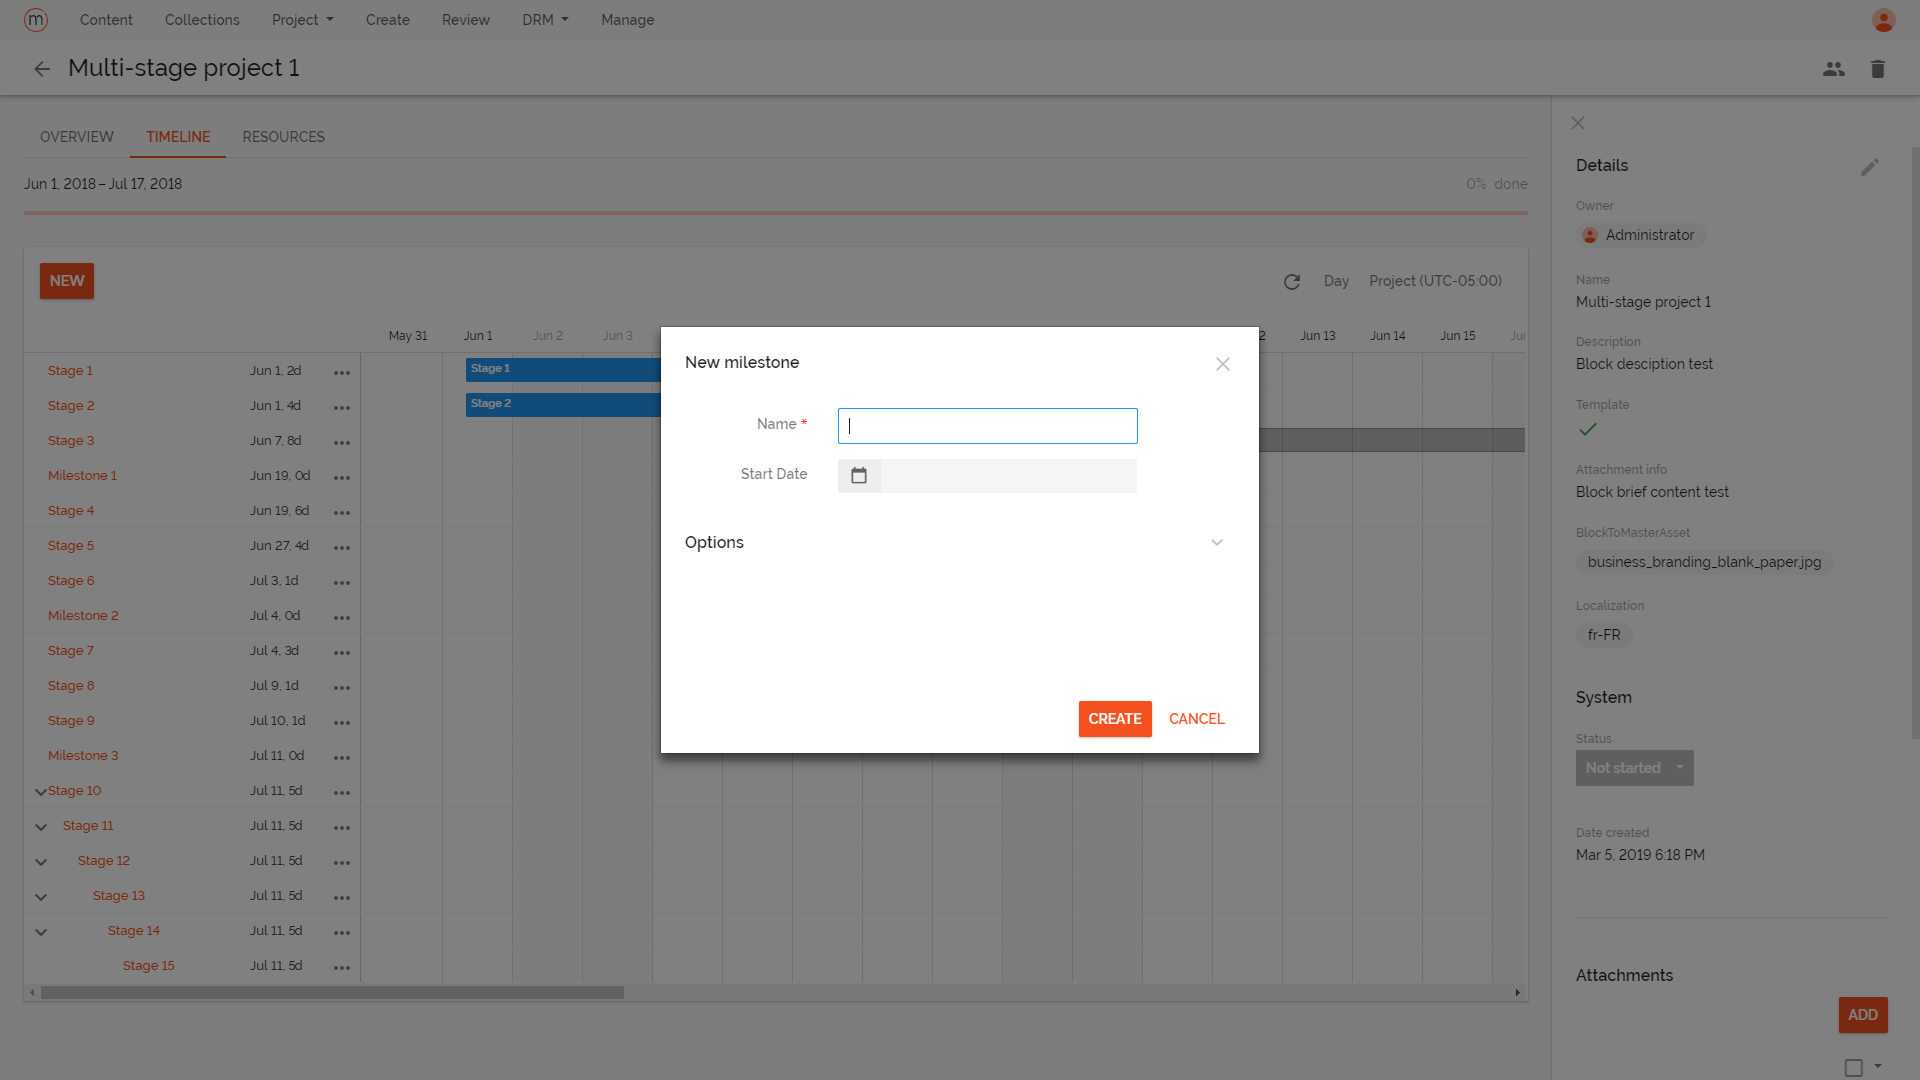Screen dimensions: 1920x1080
Task: Close the Details panel with the X
Action: pyautogui.click(x=1577, y=123)
